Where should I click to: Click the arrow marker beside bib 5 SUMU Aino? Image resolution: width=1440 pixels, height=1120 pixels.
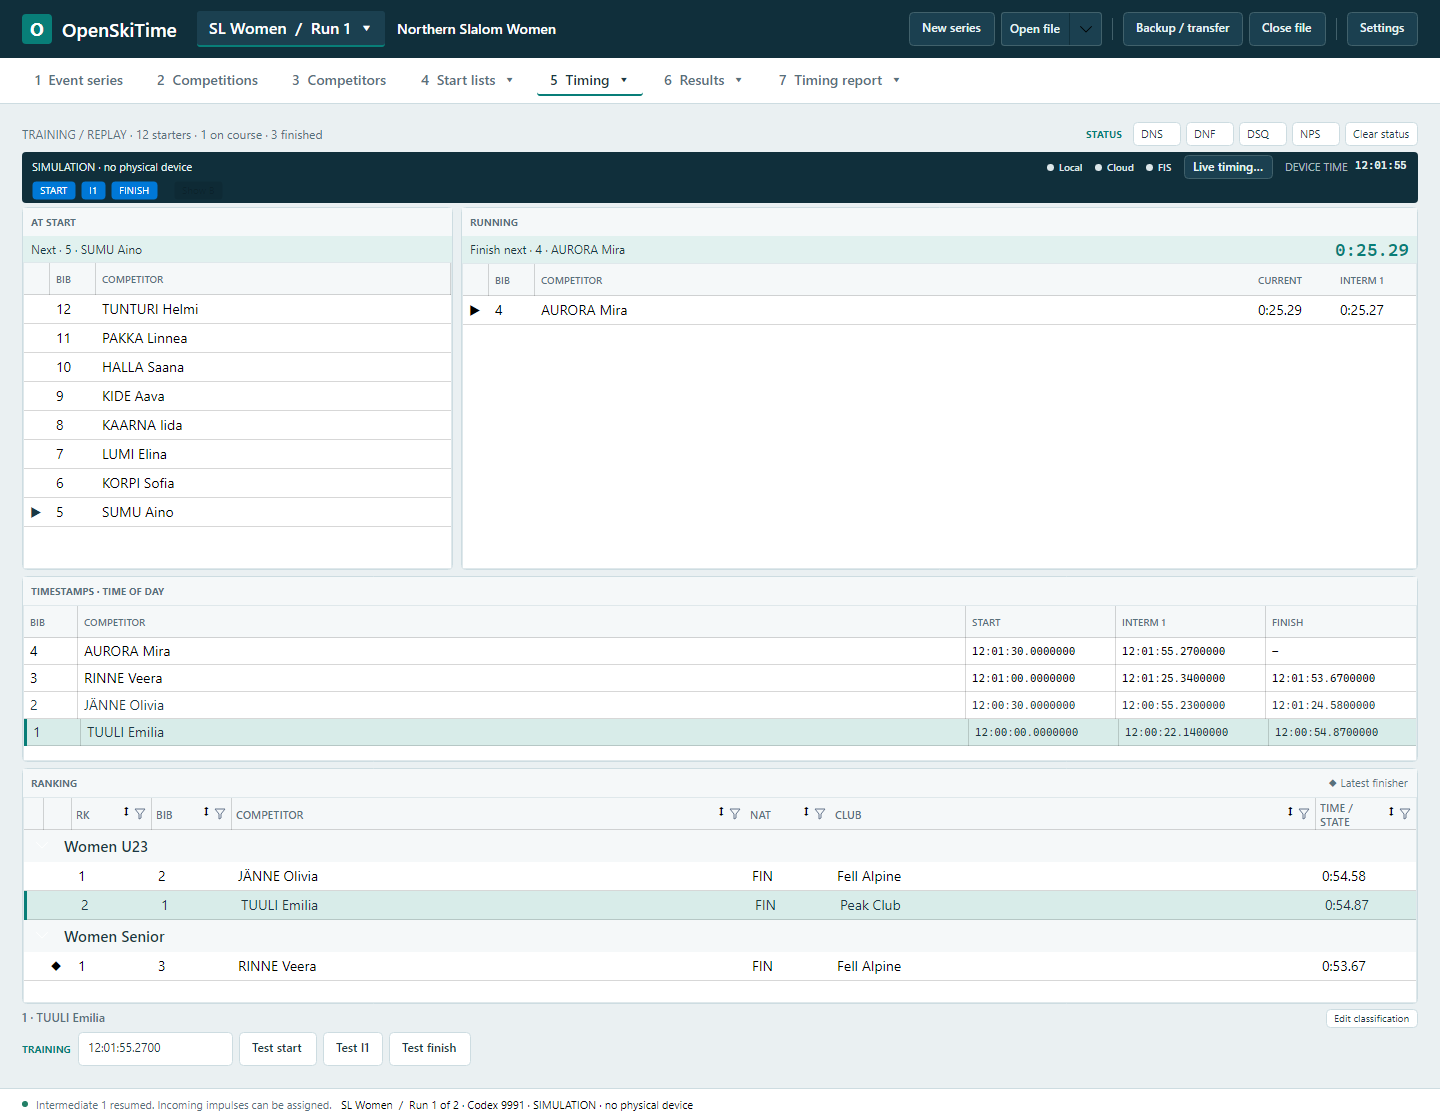[36, 512]
